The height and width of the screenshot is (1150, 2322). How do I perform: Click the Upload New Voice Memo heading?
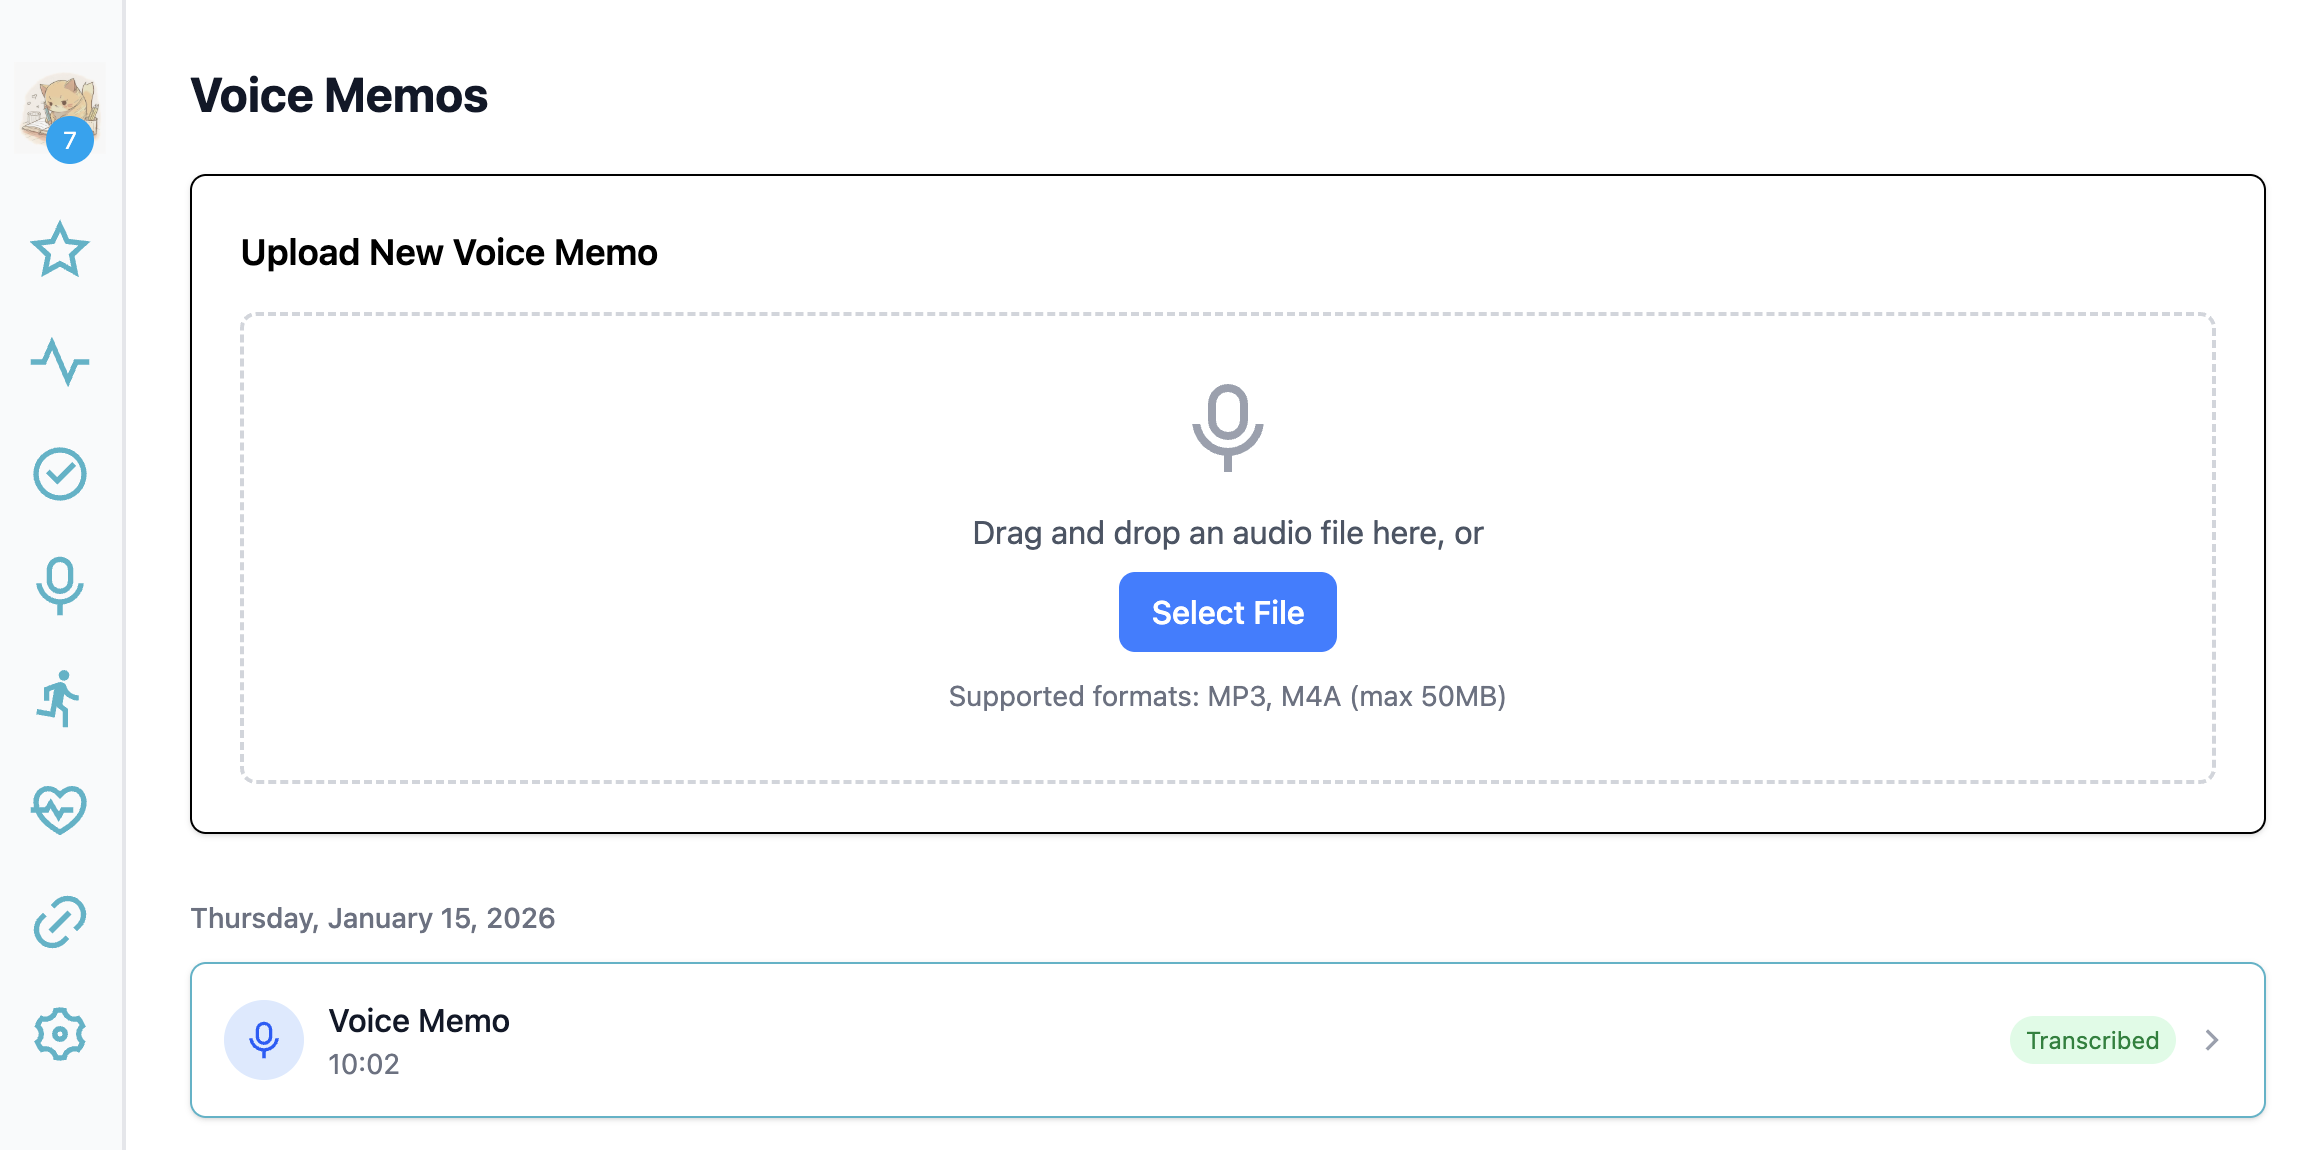[449, 253]
